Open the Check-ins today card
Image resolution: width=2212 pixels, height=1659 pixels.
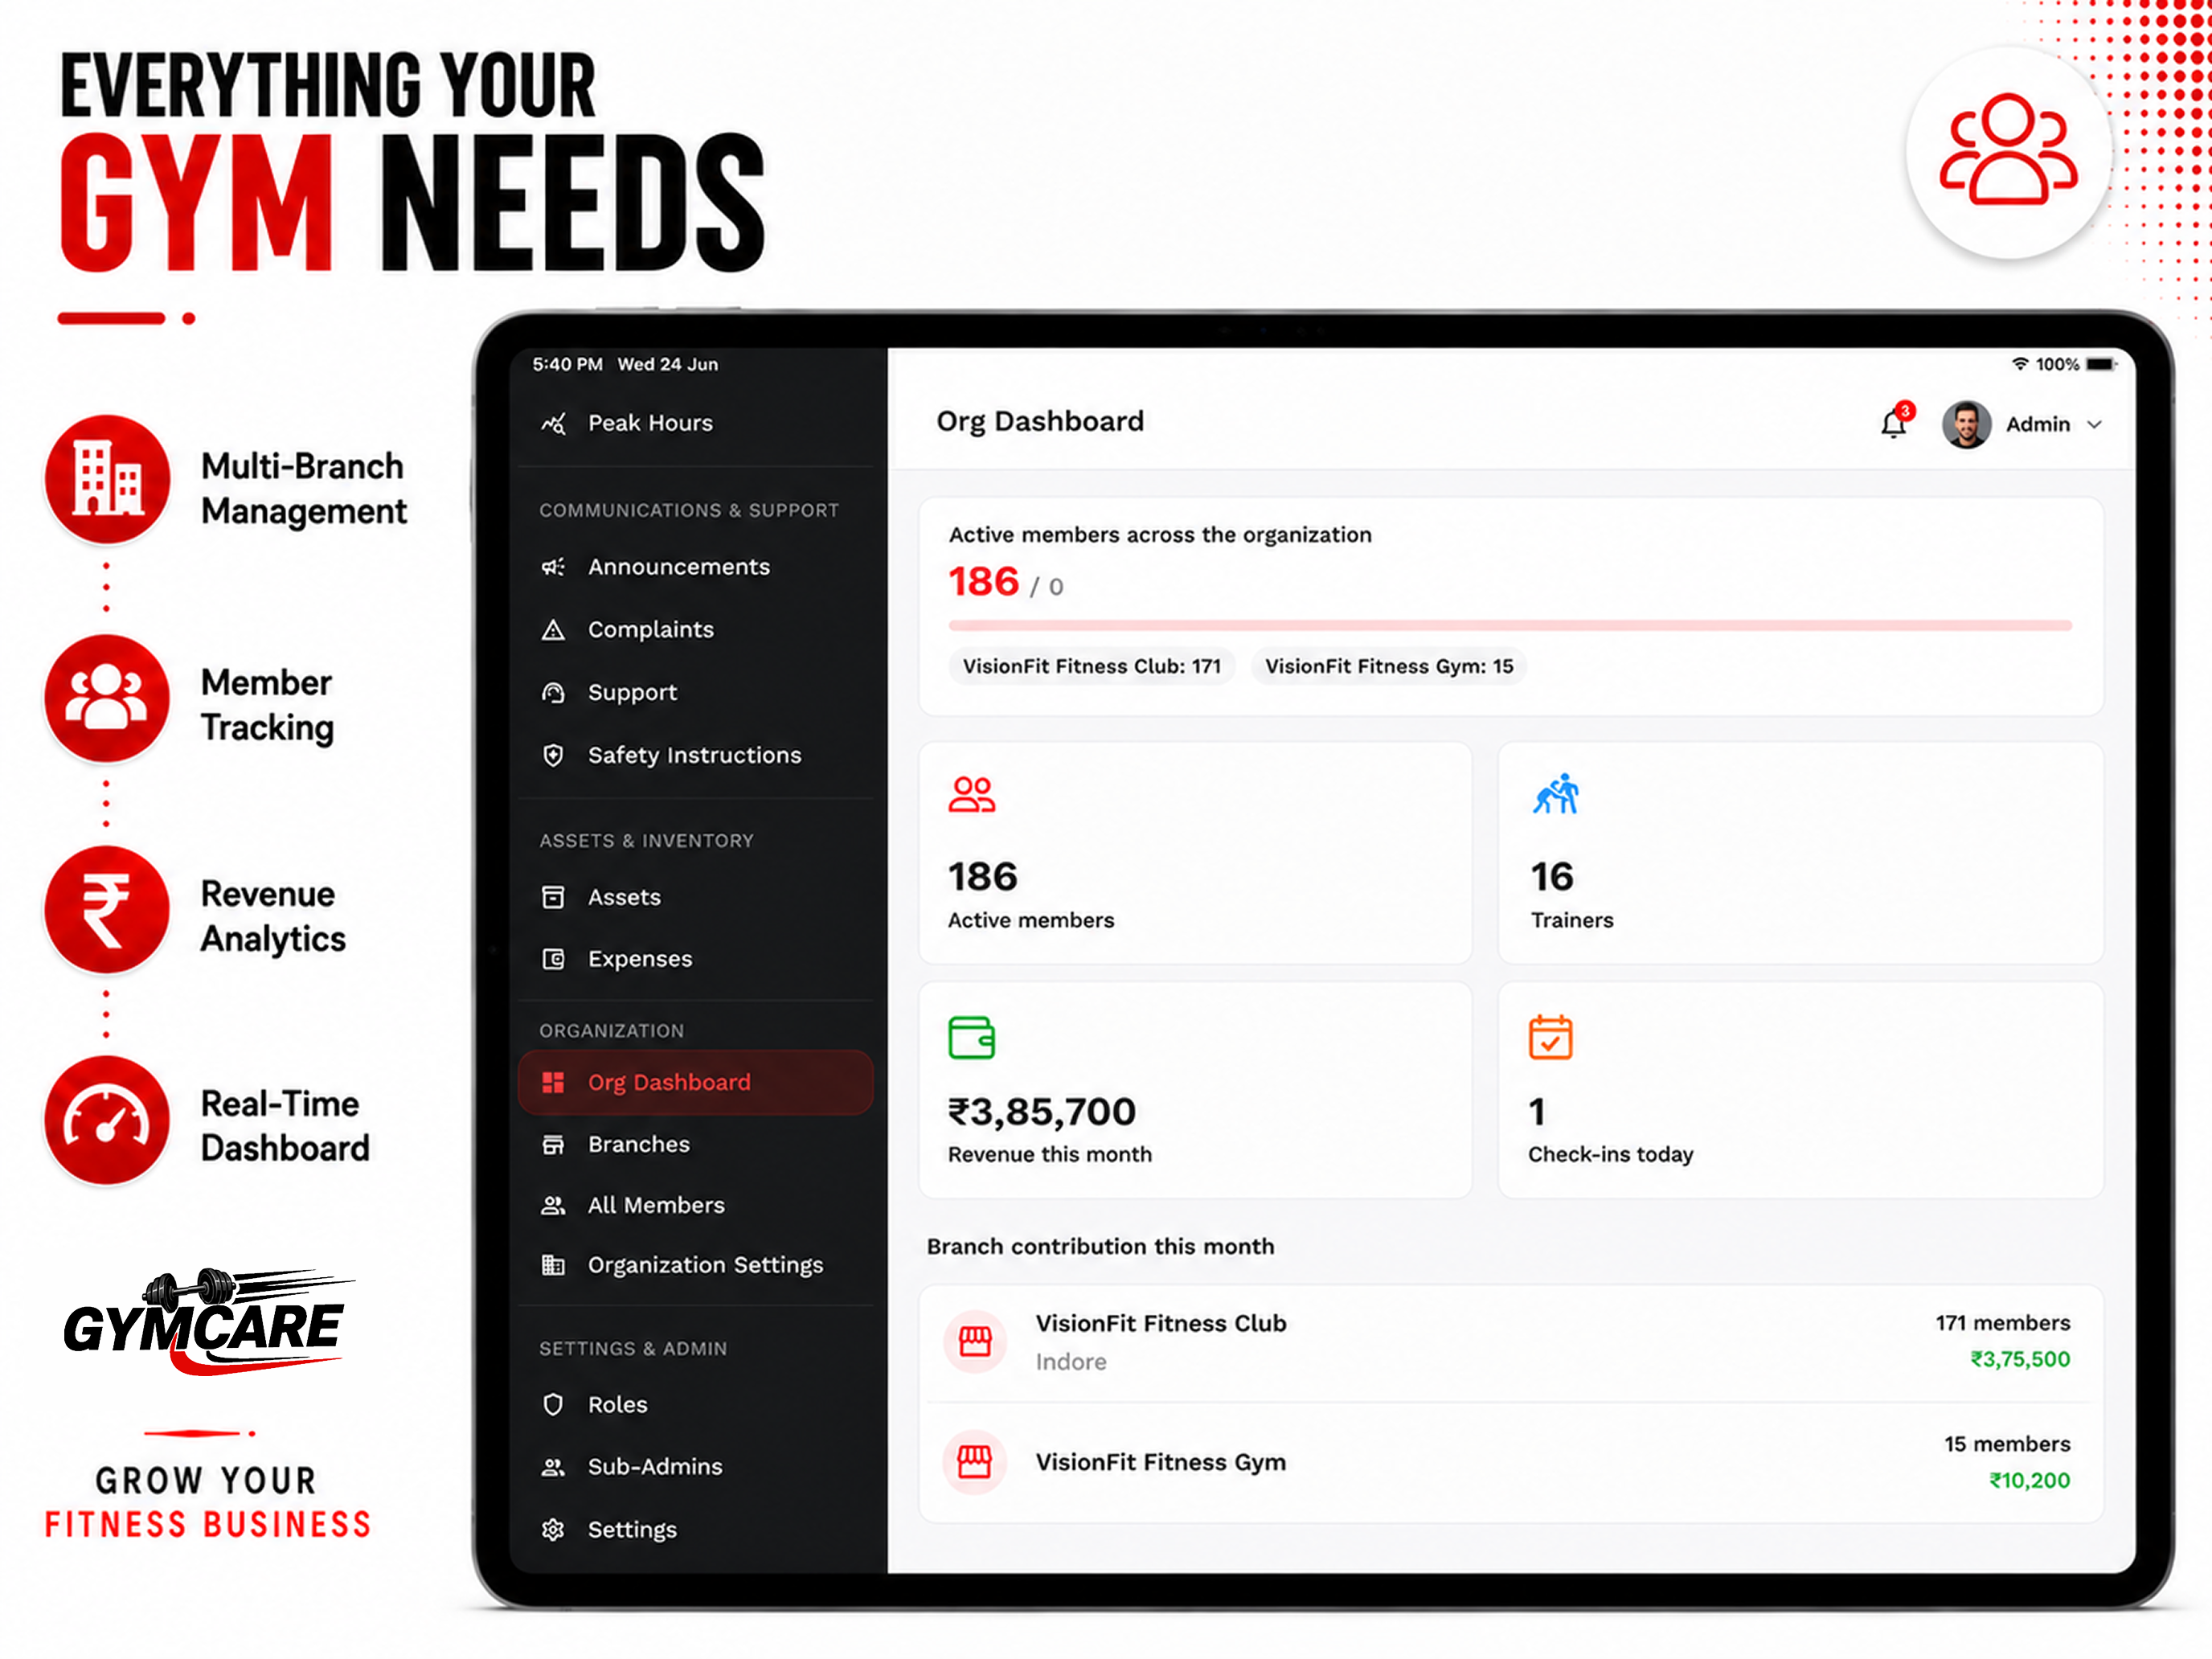click(1800, 1090)
